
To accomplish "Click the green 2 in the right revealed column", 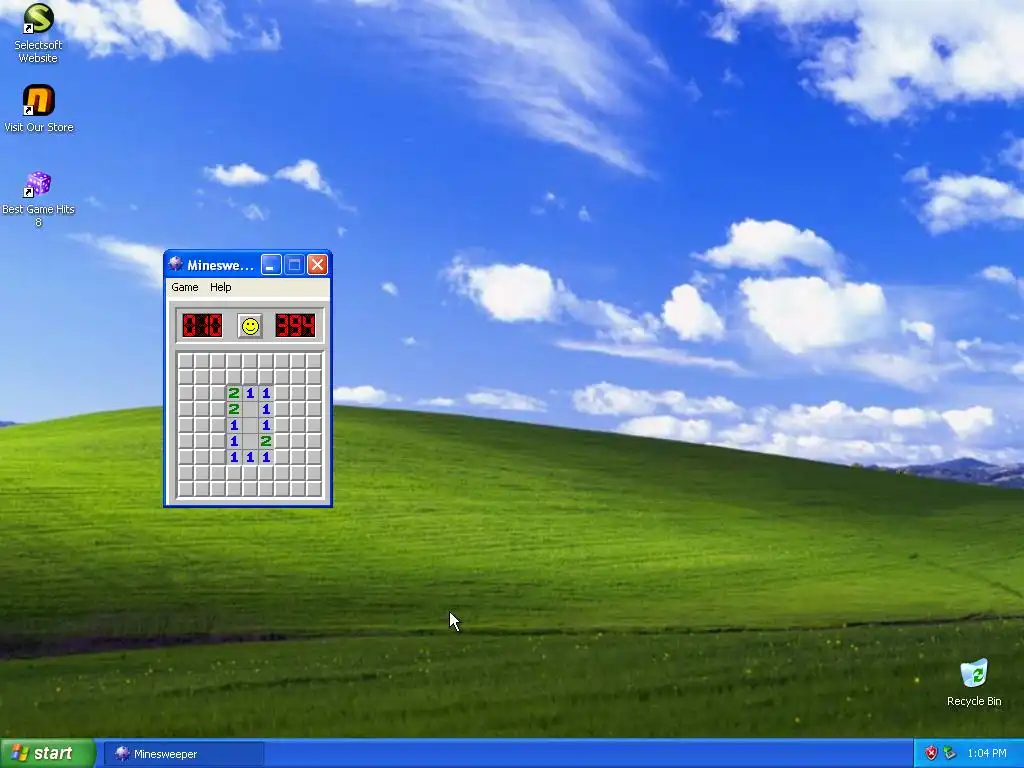I will tap(266, 441).
